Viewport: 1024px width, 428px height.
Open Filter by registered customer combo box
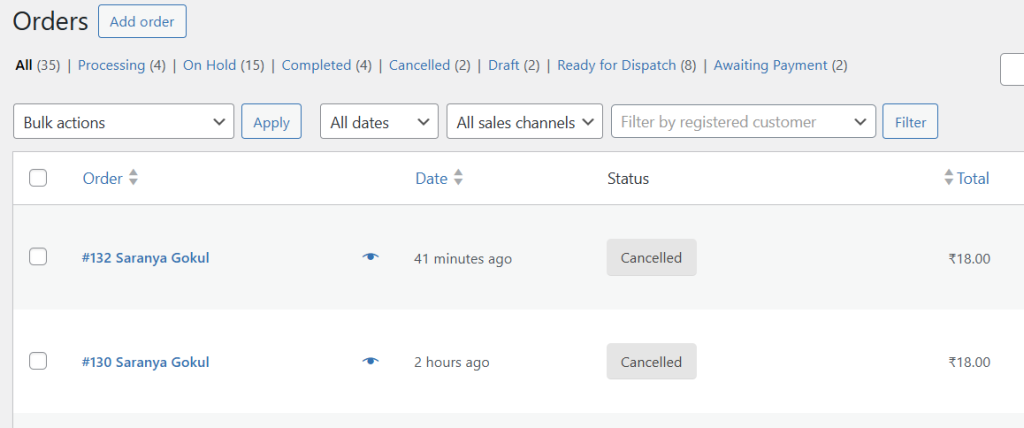tap(743, 122)
